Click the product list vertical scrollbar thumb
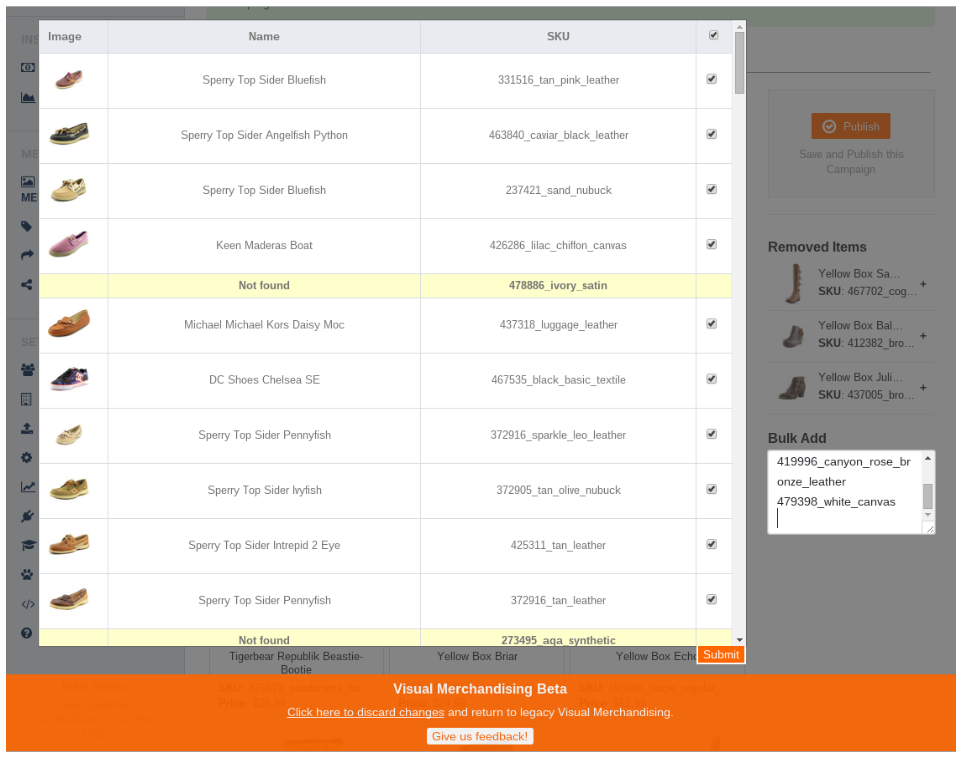The width and height of the screenshot is (963, 763). coord(739,62)
